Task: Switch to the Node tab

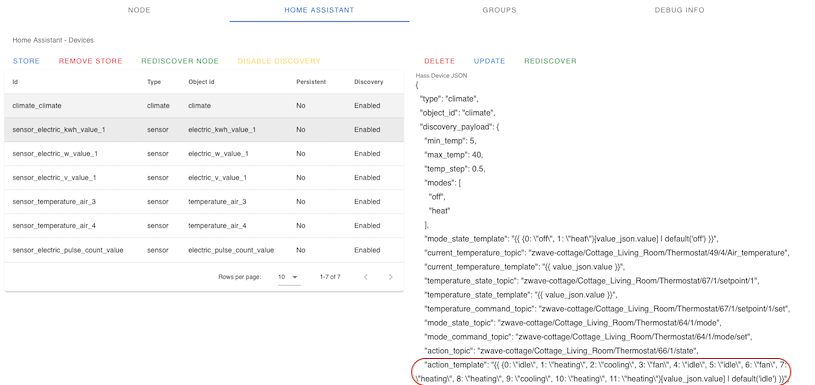Action: (x=139, y=10)
